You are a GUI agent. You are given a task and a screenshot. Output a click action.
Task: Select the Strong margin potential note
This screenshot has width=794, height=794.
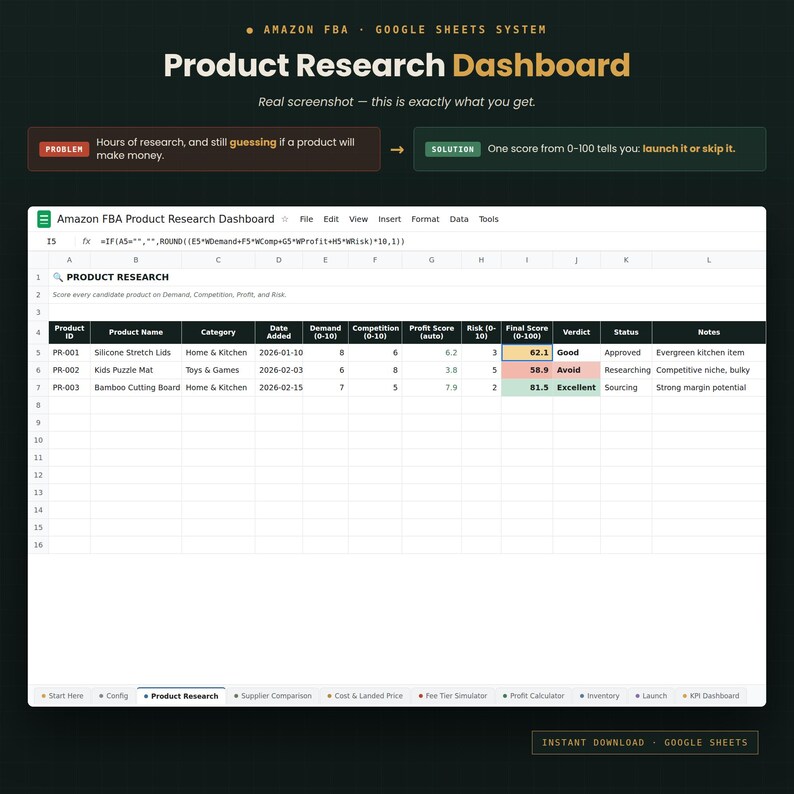tap(709, 387)
